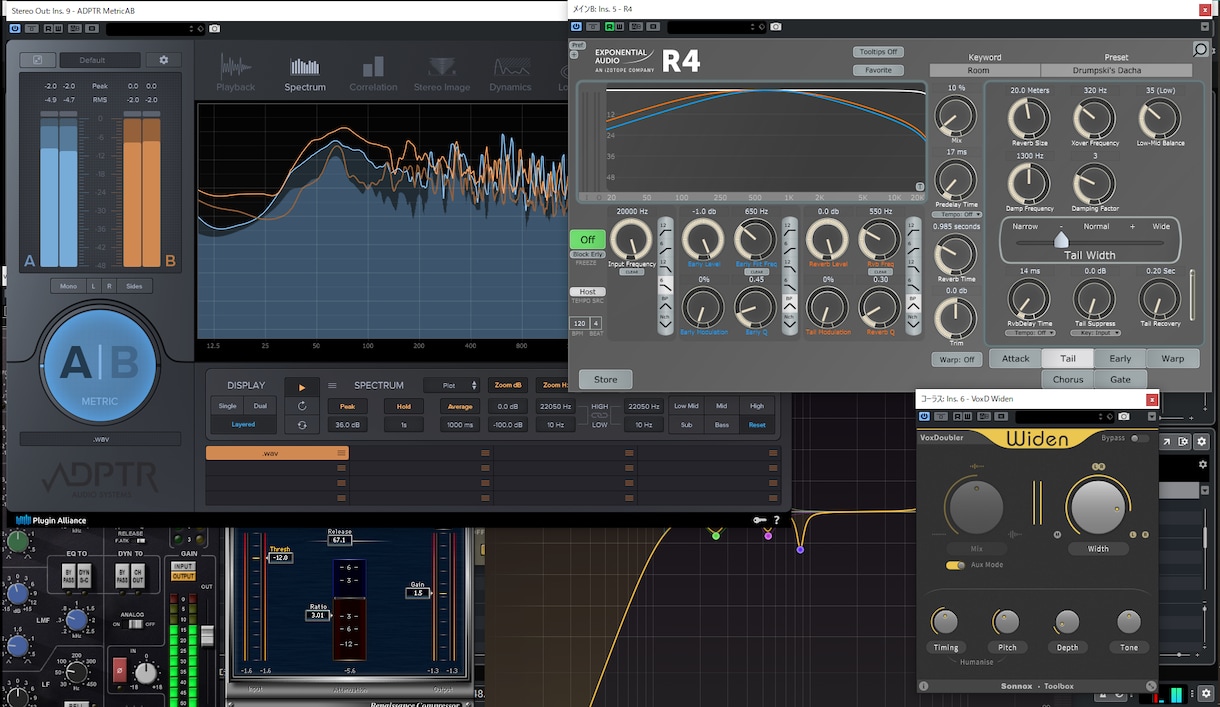Viewport: 1220px width, 707px height.
Task: Open the Drumpski's Dacha preset dropdown
Action: pyautogui.click(x=1116, y=71)
